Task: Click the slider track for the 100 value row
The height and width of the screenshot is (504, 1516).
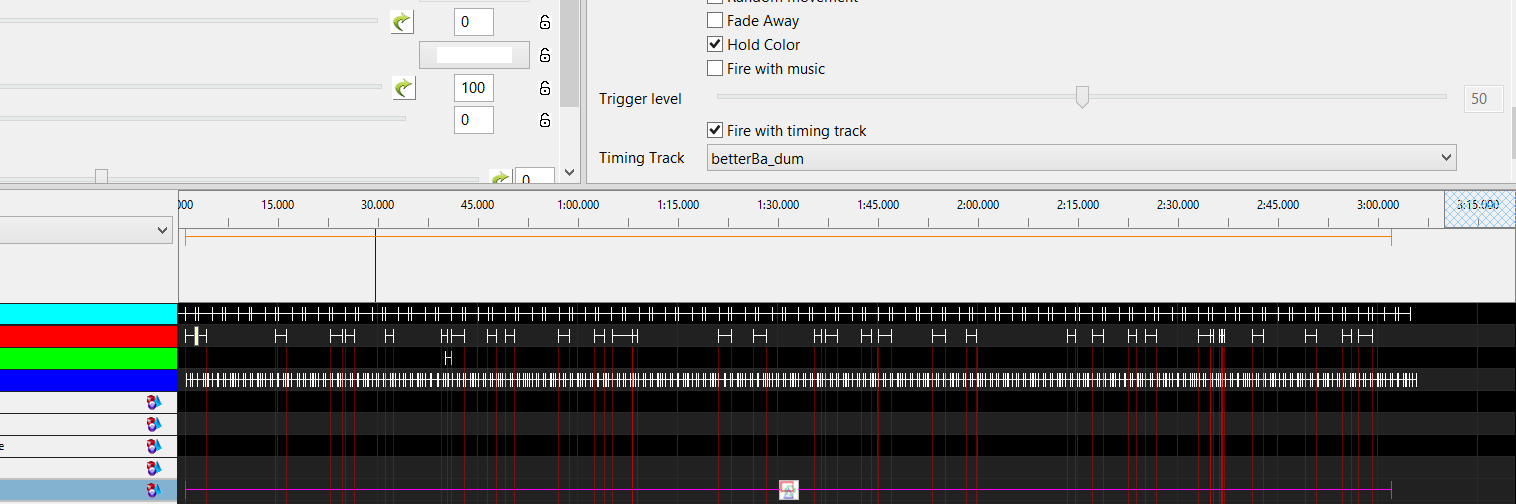Action: [190, 87]
